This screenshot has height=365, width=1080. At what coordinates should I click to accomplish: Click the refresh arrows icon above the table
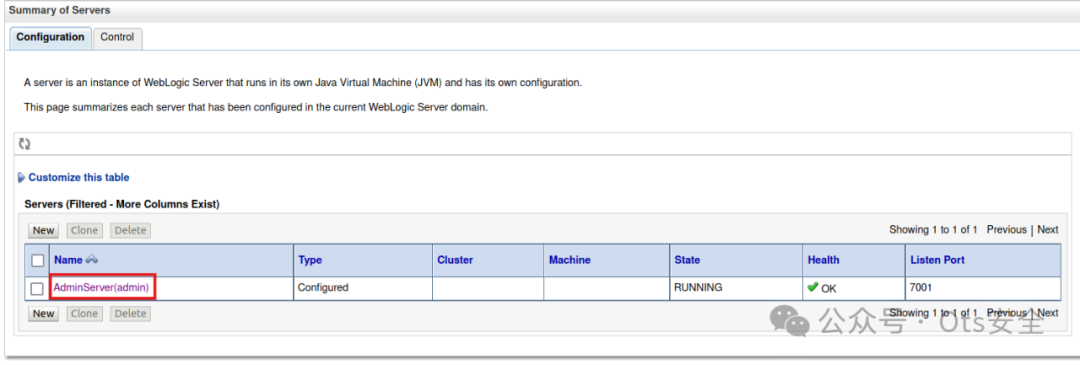point(25,144)
